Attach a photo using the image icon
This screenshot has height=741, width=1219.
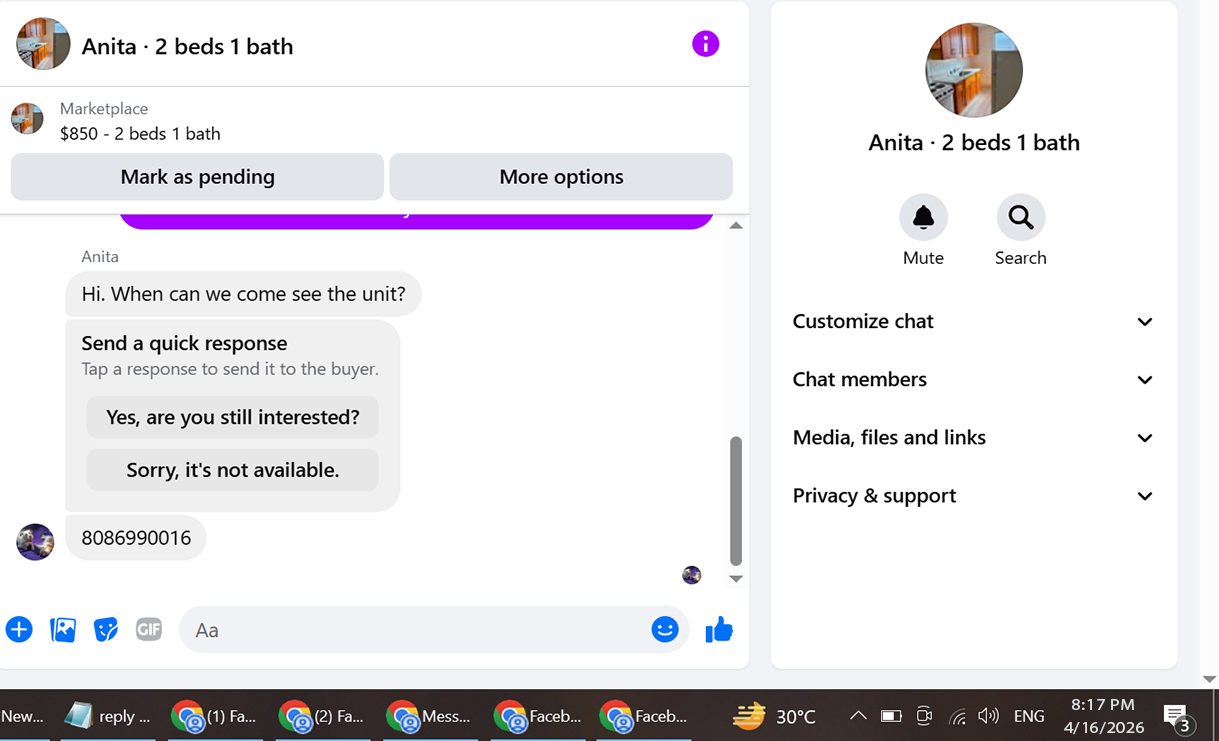coord(63,629)
